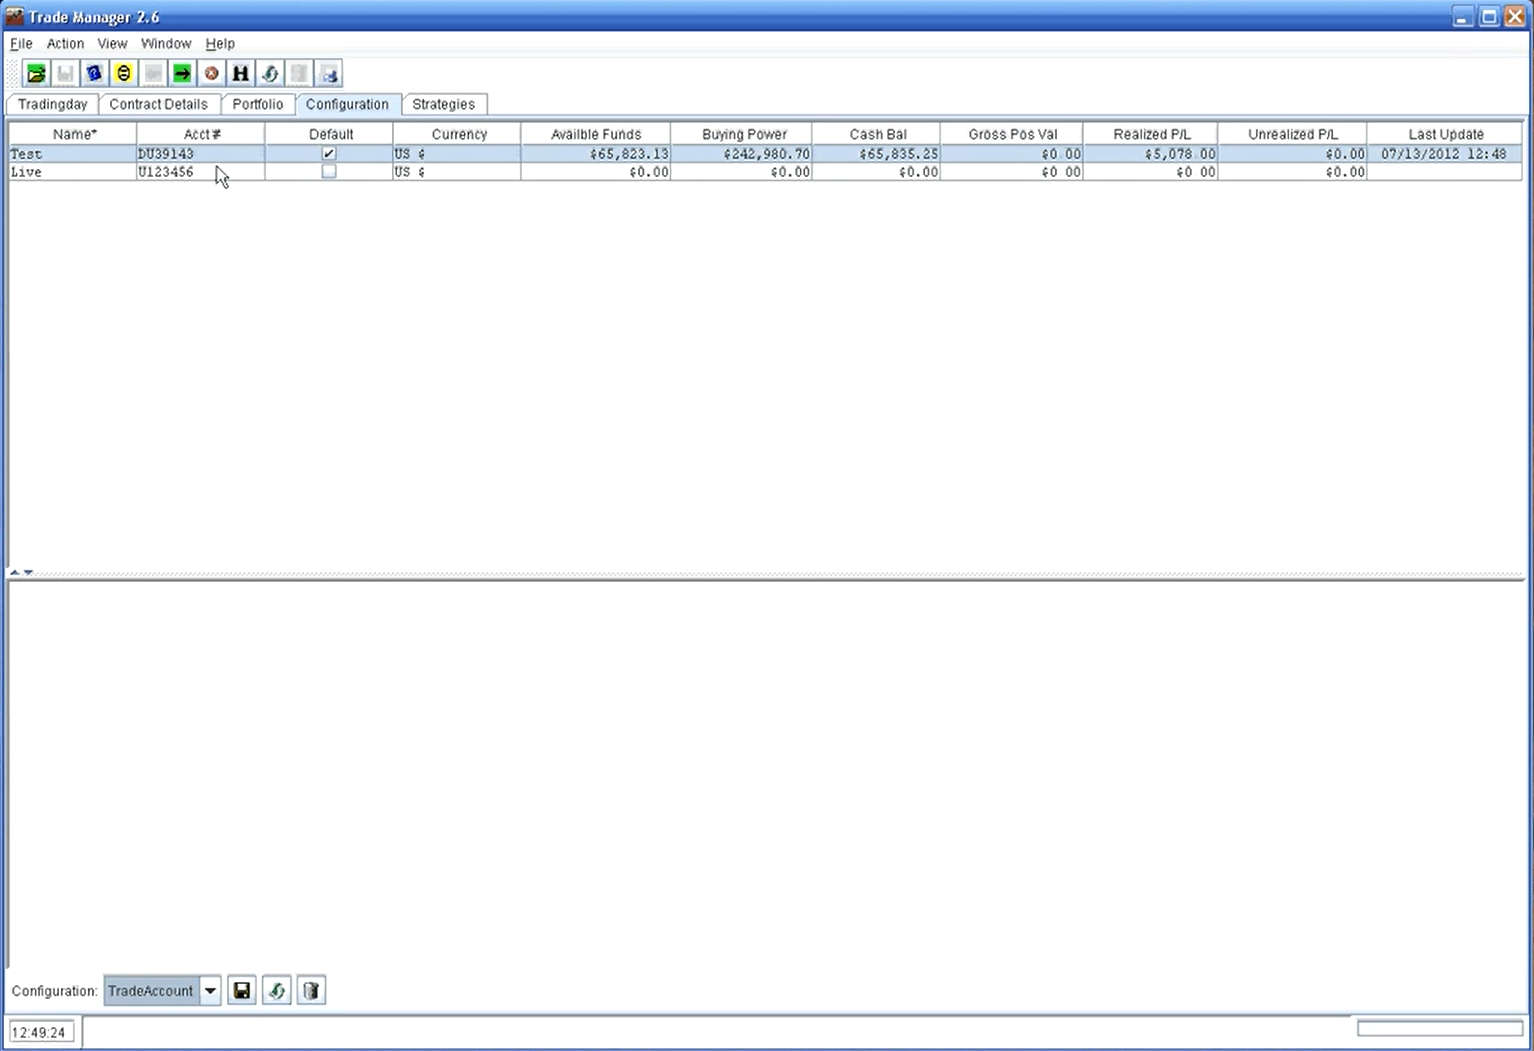Click the Gross Pos Val column header
Viewport: 1534px width, 1051px height.
pyautogui.click(x=1012, y=134)
